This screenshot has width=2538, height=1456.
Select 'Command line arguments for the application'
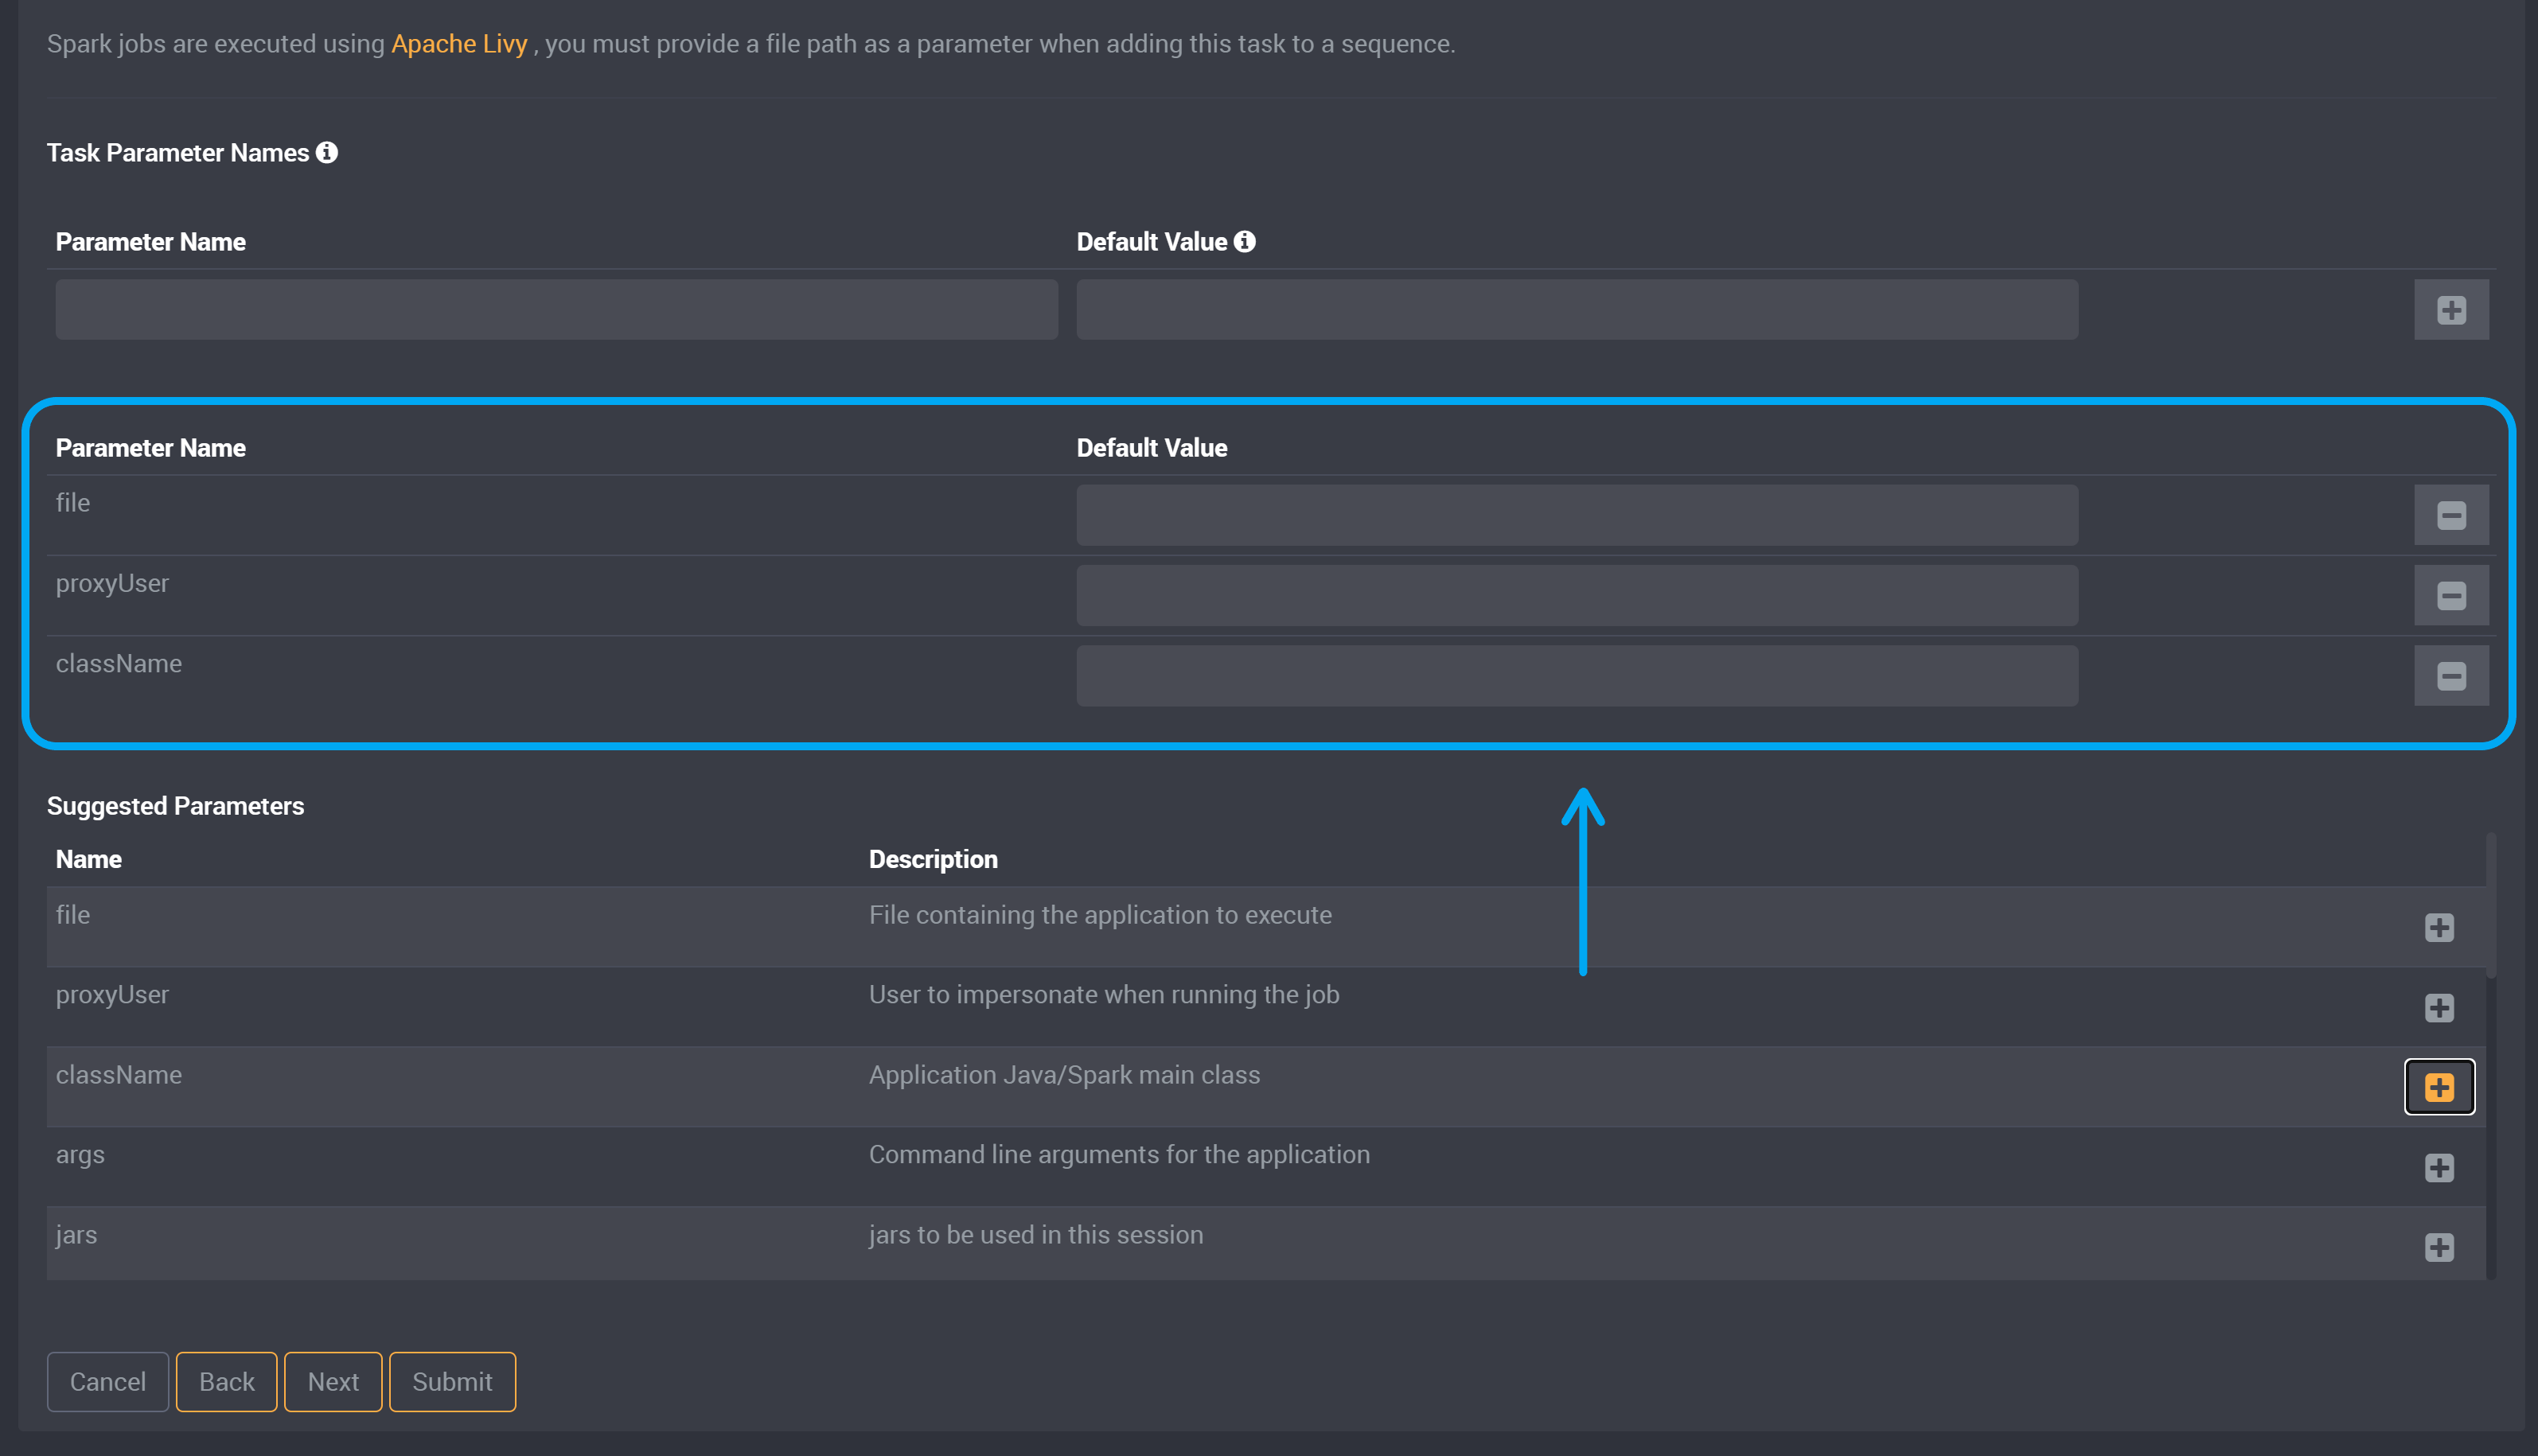(1119, 1155)
